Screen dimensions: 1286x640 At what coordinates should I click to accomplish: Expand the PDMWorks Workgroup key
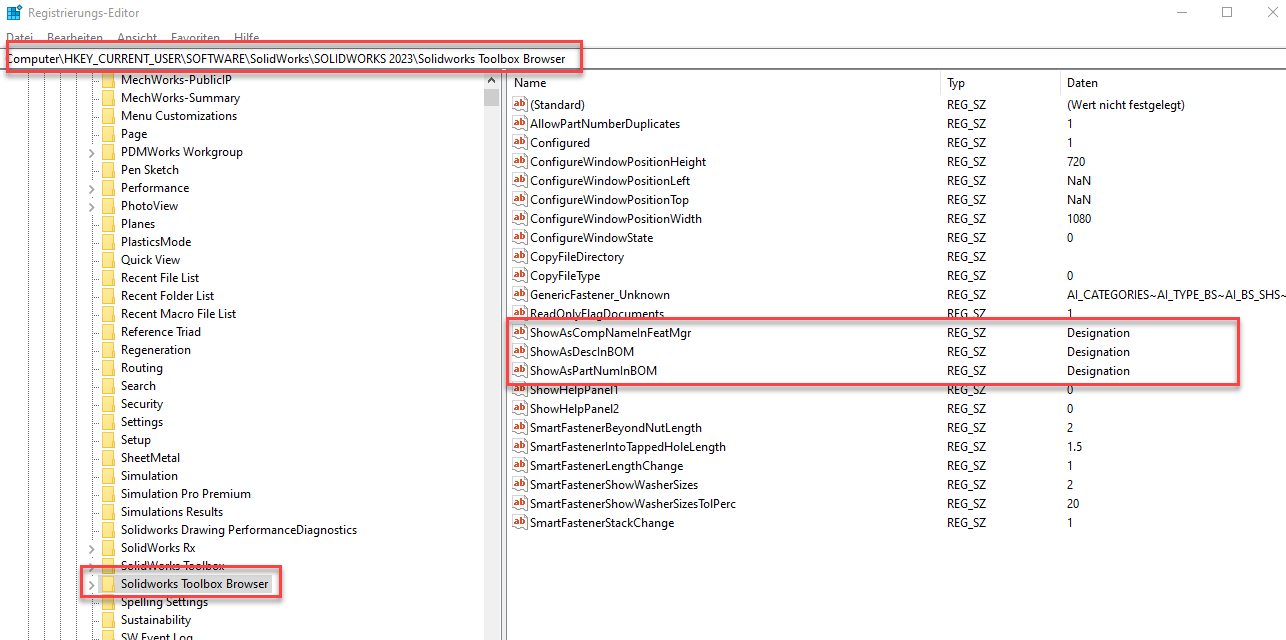click(x=92, y=152)
